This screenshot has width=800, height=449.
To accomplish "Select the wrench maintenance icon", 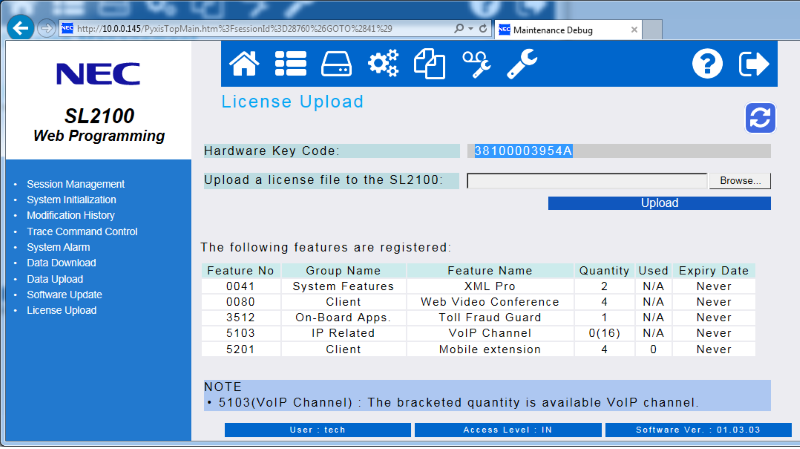I will [x=521, y=64].
